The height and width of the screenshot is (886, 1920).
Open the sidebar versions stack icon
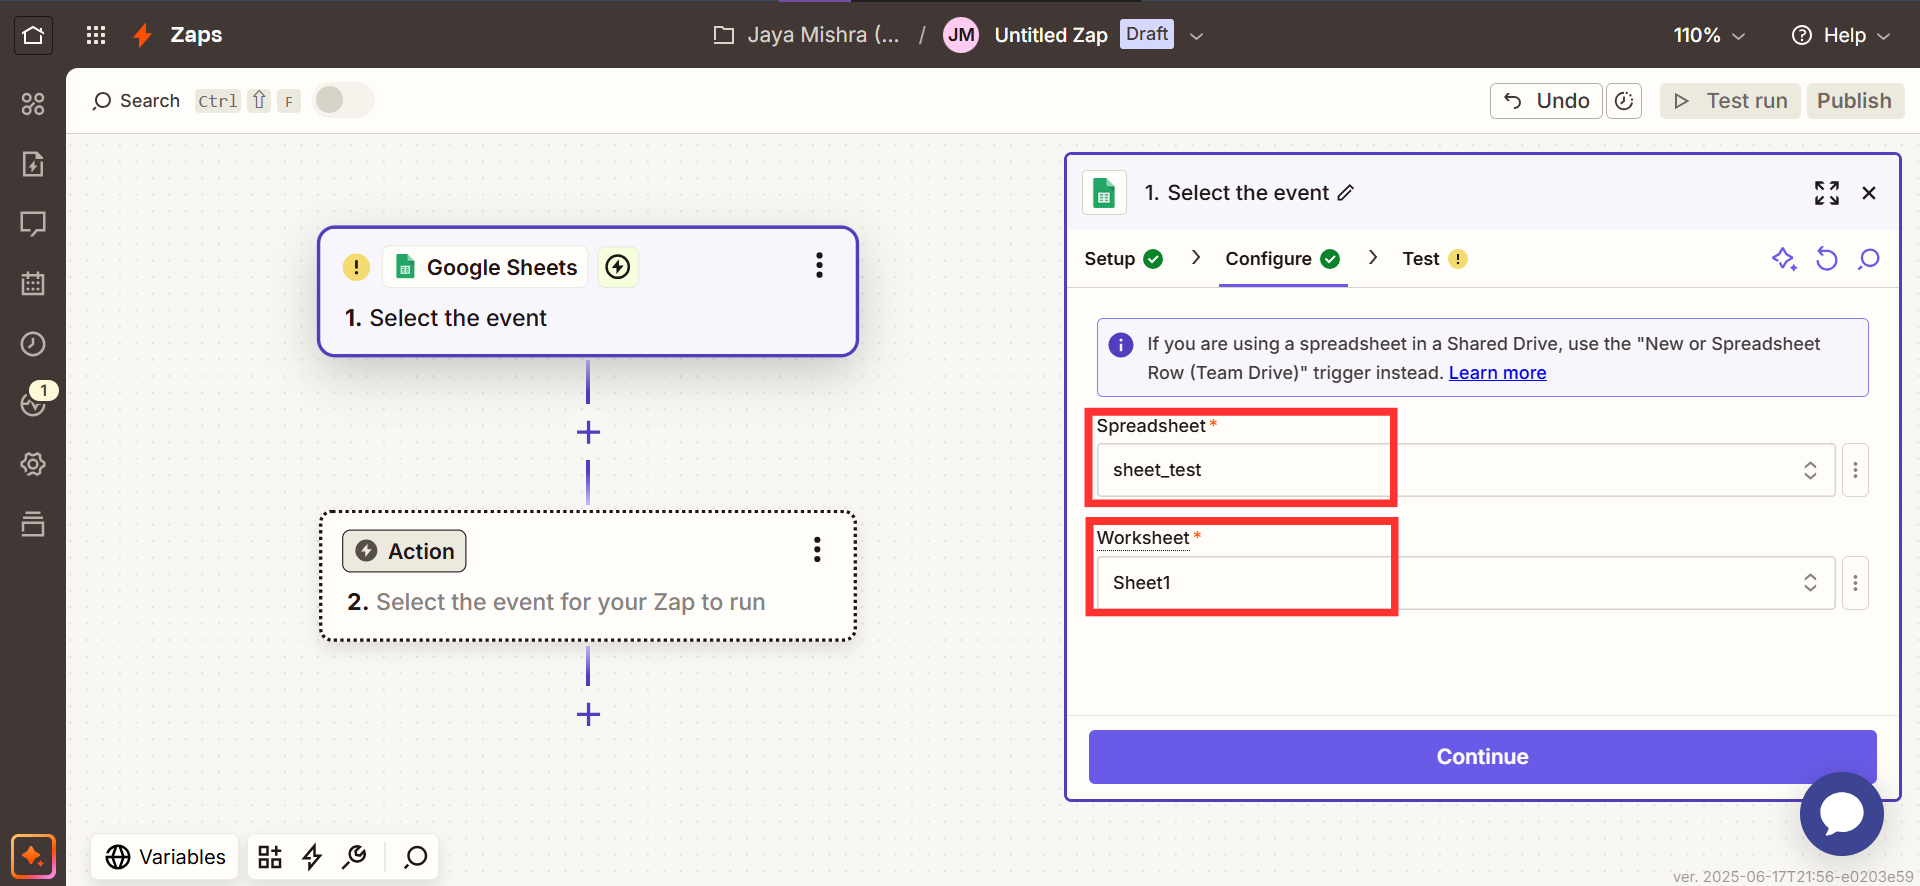click(33, 524)
